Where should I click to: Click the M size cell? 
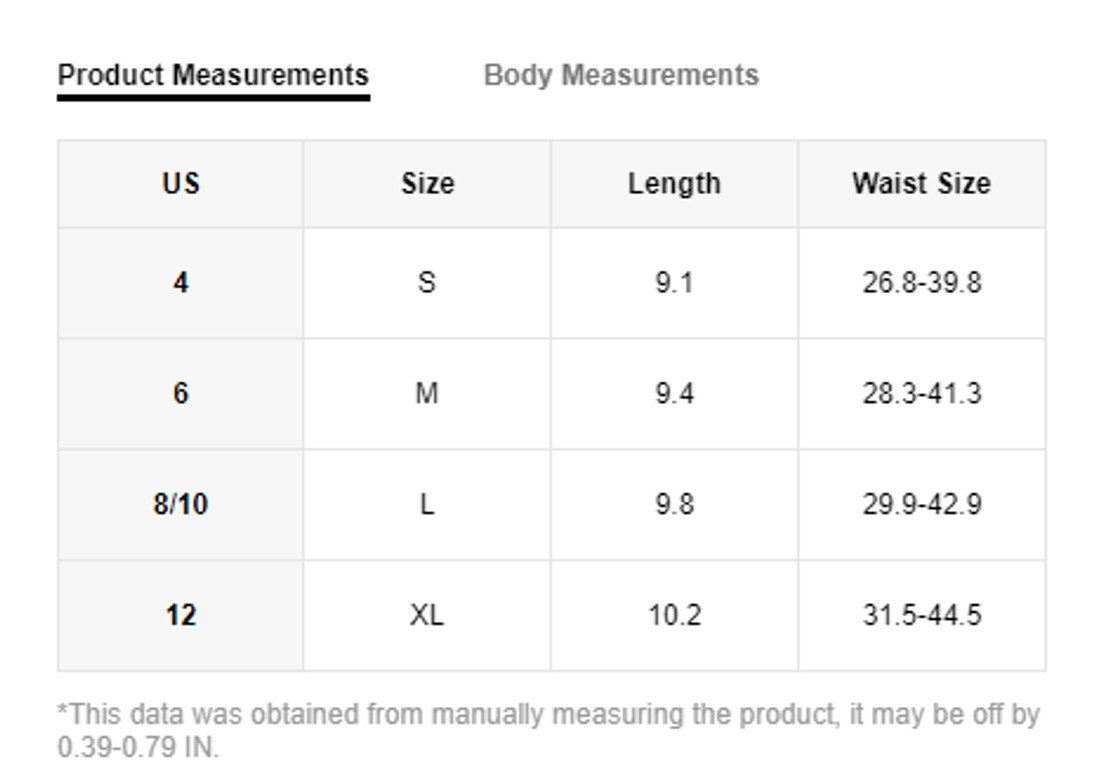[x=427, y=393]
